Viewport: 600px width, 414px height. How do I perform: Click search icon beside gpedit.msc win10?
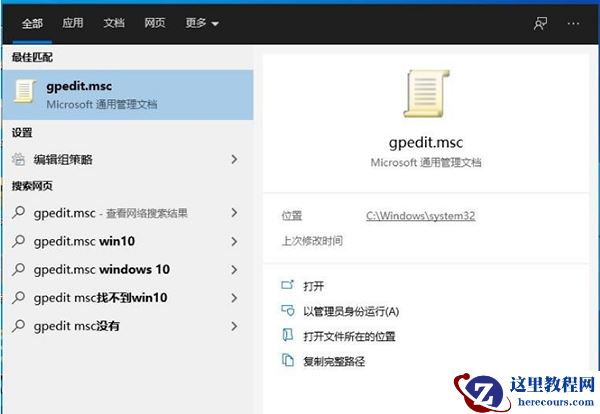pos(18,241)
